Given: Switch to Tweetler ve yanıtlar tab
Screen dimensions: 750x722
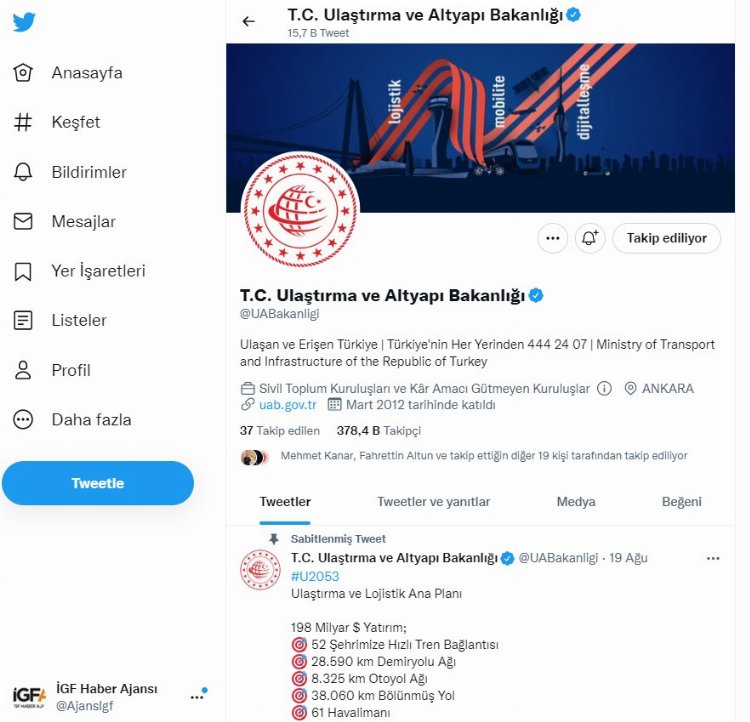Looking at the screenshot, I should (x=433, y=502).
